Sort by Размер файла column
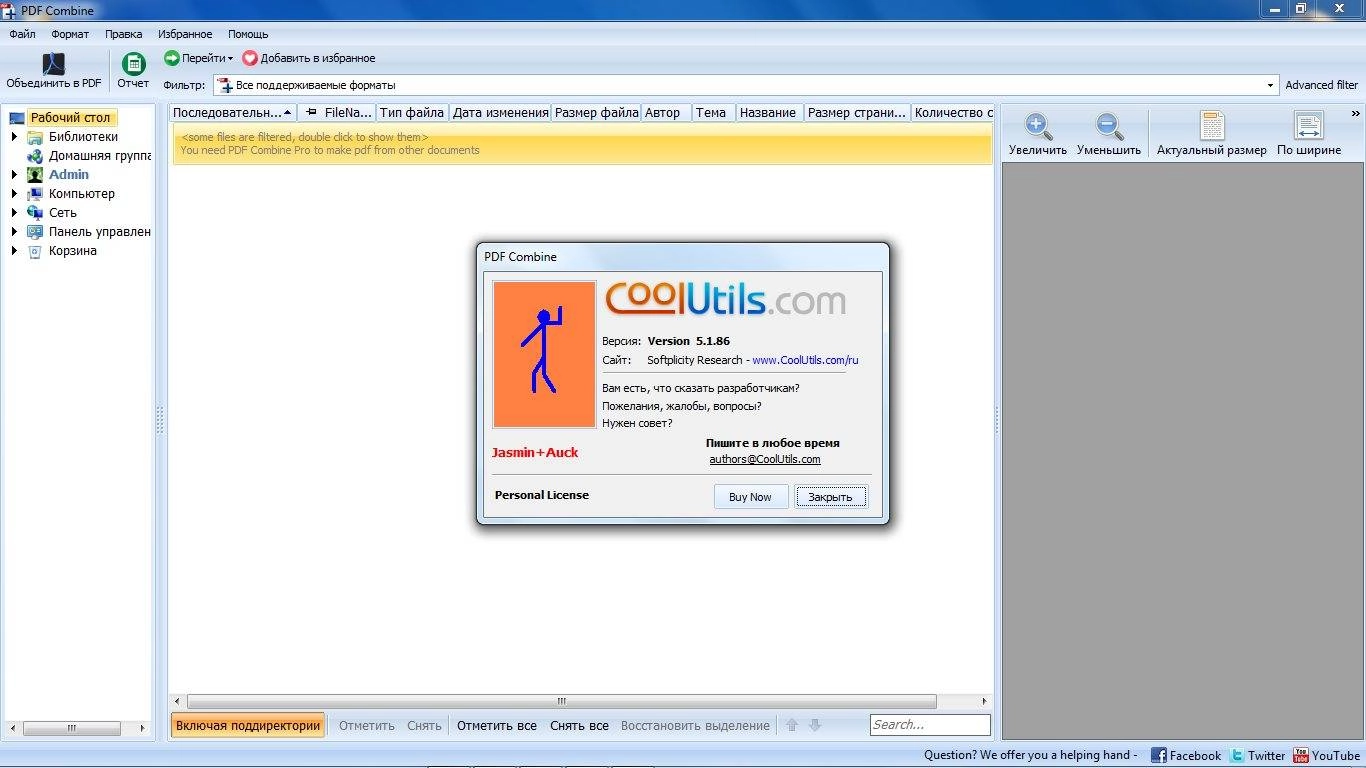The image size is (1366, 768). click(x=596, y=113)
